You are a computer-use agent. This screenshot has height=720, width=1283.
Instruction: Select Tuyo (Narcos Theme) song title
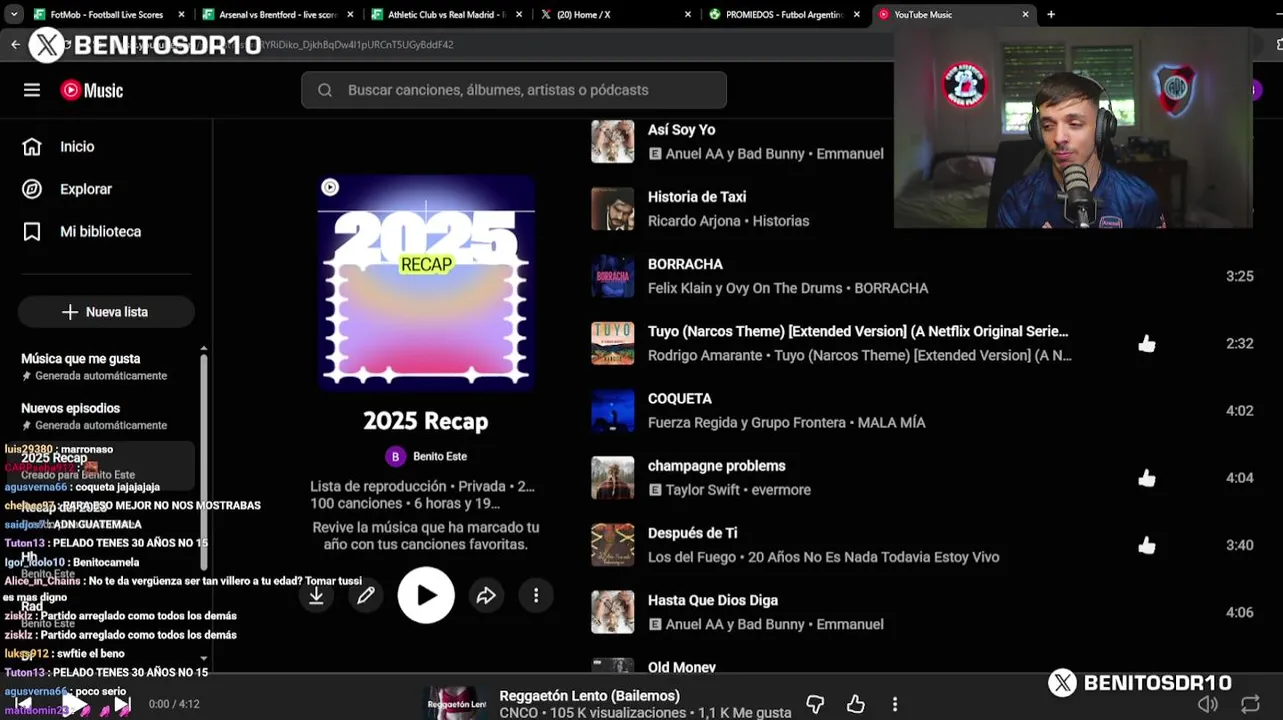point(858,331)
